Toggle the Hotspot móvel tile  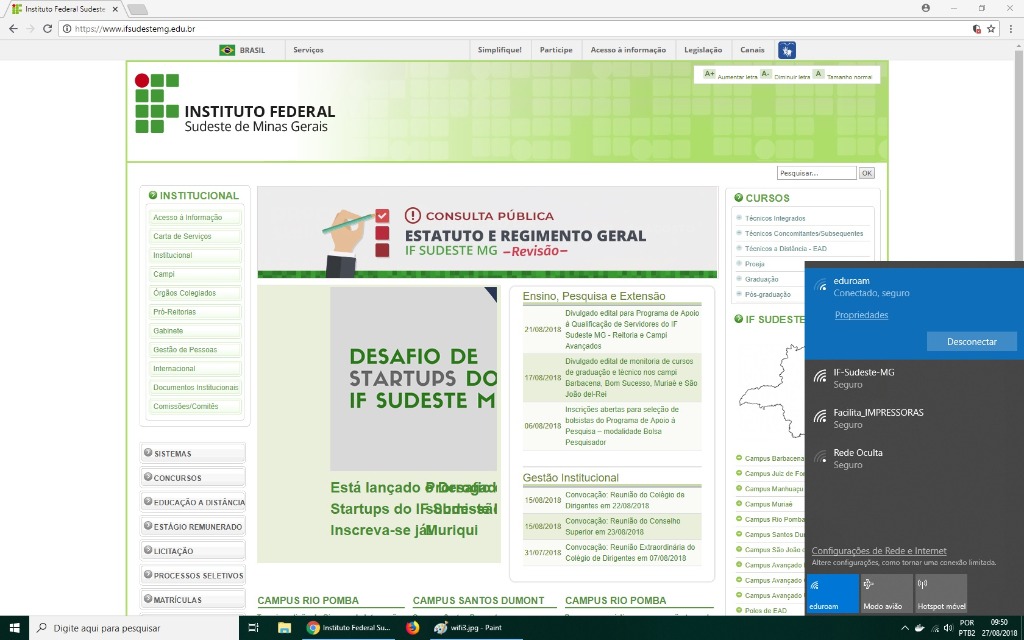tap(940, 593)
